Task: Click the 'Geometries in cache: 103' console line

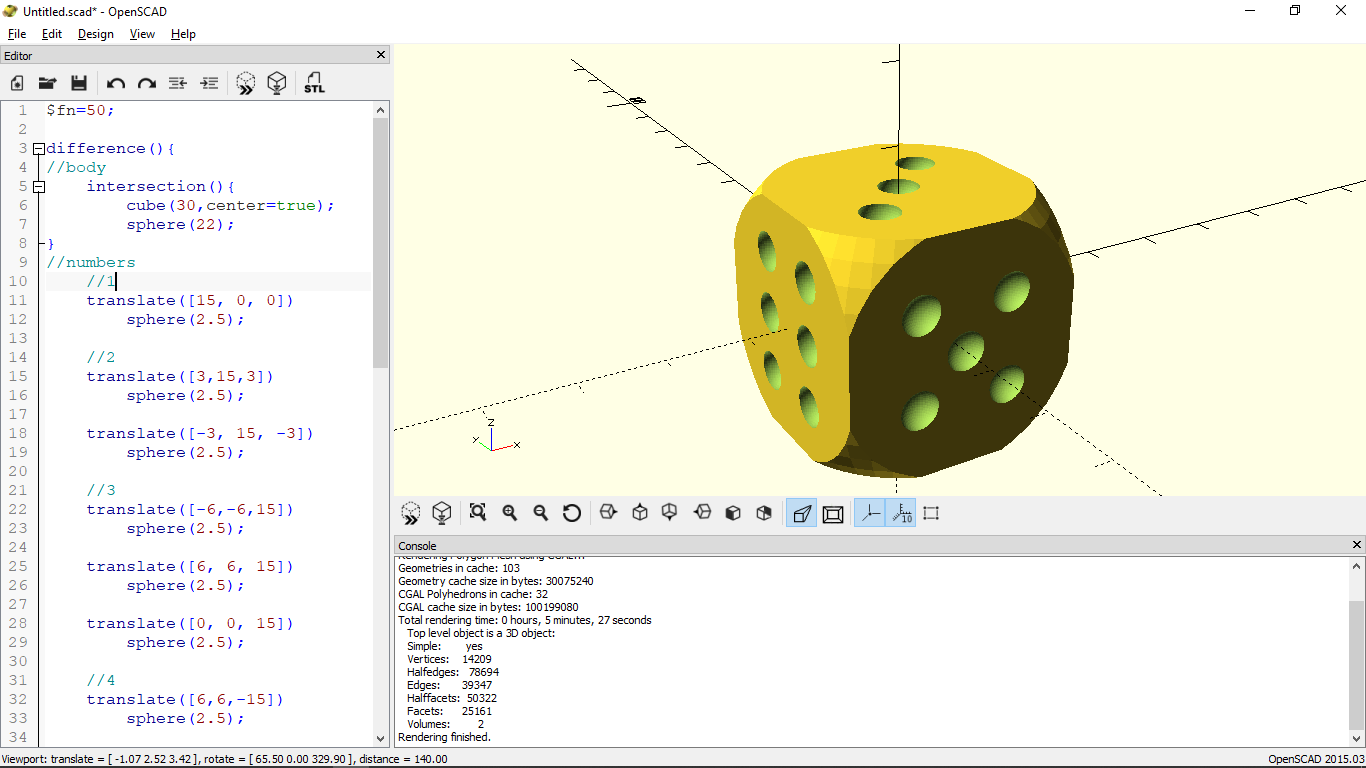Action: (459, 568)
